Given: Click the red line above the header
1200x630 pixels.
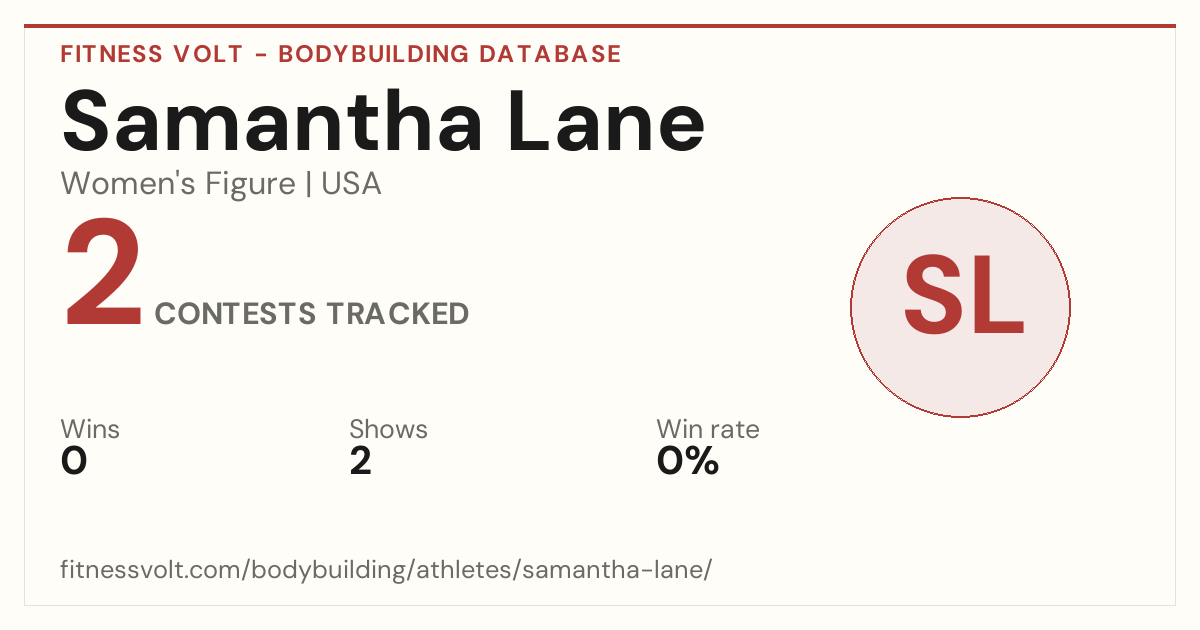Looking at the screenshot, I should (x=600, y=26).
